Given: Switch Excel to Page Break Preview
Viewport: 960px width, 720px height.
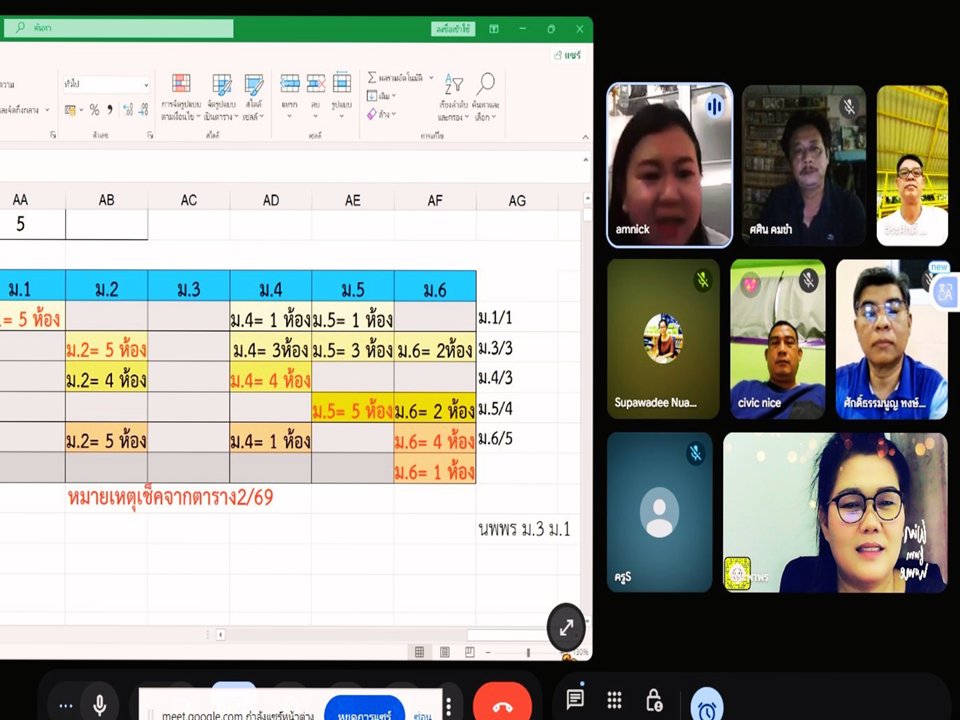Looking at the screenshot, I should (x=470, y=652).
